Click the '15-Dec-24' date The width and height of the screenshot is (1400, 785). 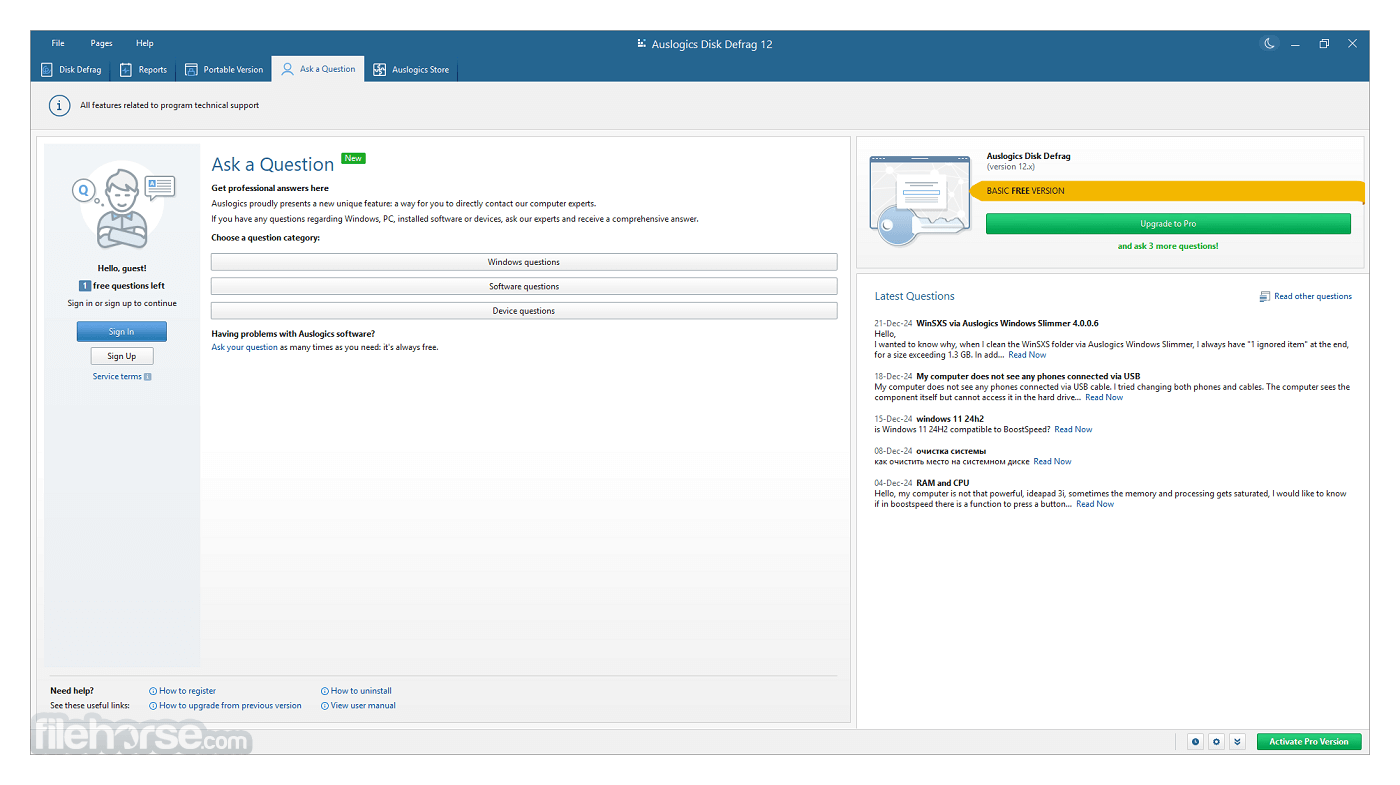point(893,420)
